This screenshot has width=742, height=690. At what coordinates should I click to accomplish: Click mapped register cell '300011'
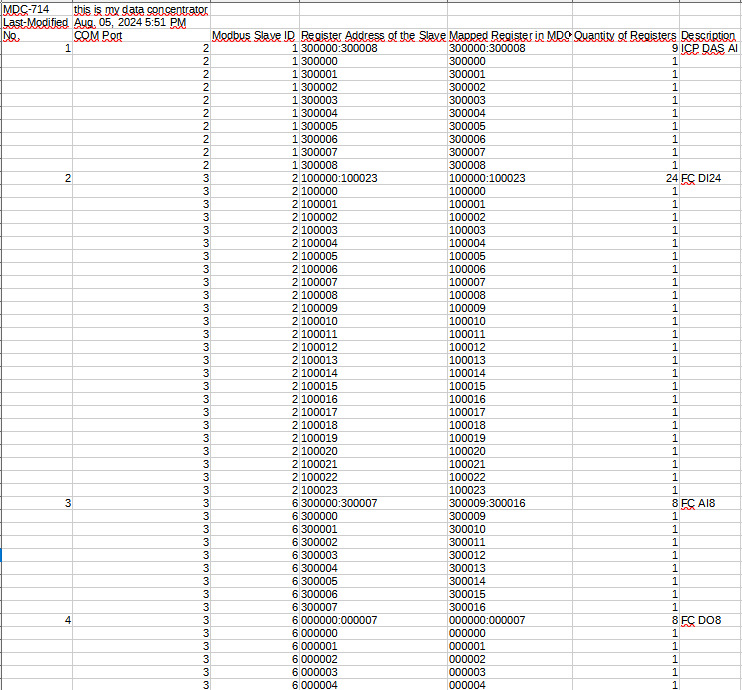pos(510,542)
